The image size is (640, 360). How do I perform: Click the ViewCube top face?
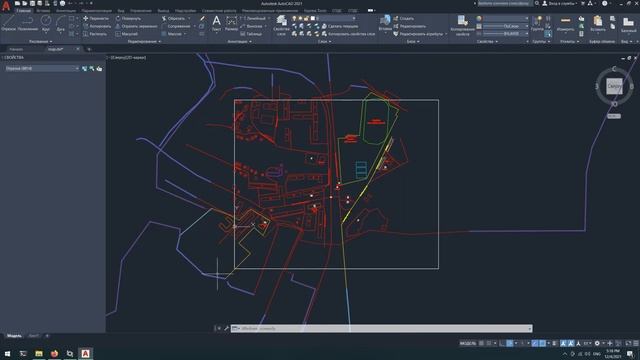click(614, 86)
